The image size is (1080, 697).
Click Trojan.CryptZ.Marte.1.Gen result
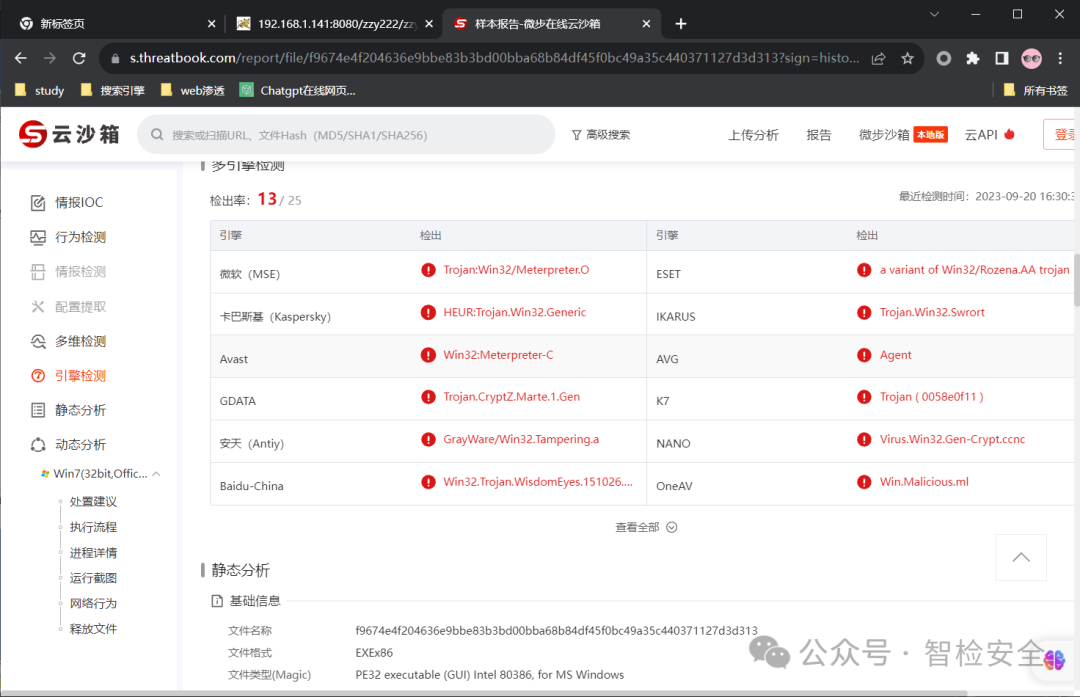[x=511, y=397]
